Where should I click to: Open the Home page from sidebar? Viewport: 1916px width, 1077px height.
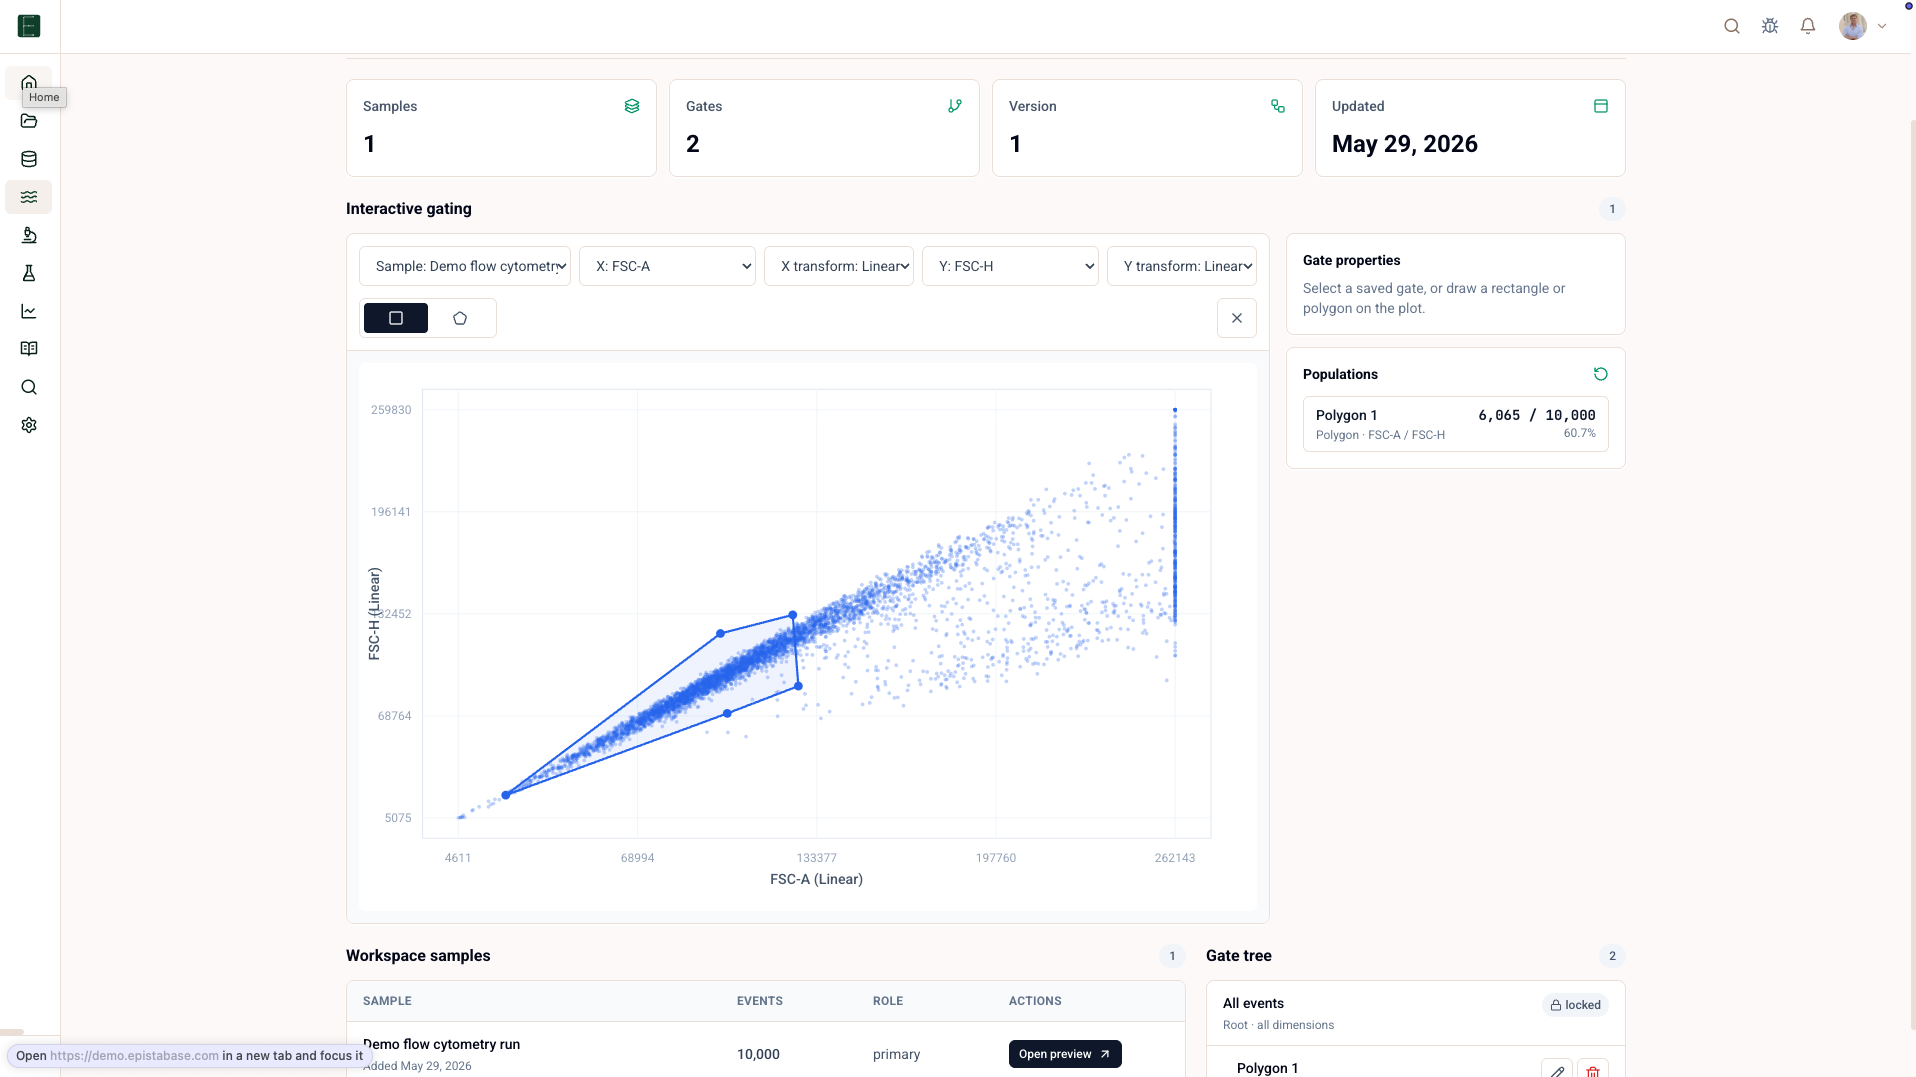pyautogui.click(x=29, y=82)
